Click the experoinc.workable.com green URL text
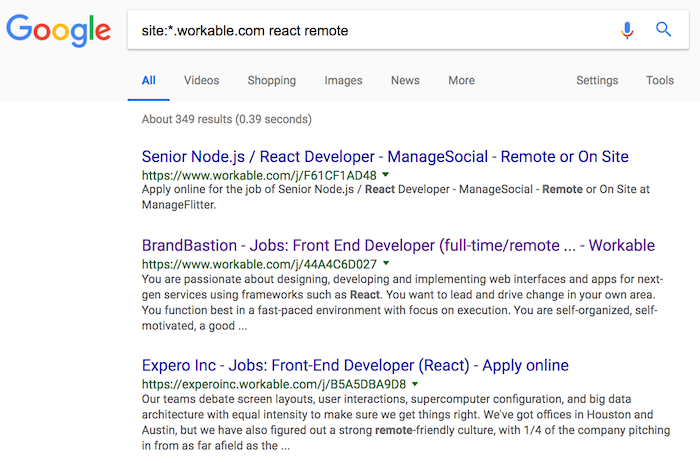700x463 pixels. tap(274, 384)
